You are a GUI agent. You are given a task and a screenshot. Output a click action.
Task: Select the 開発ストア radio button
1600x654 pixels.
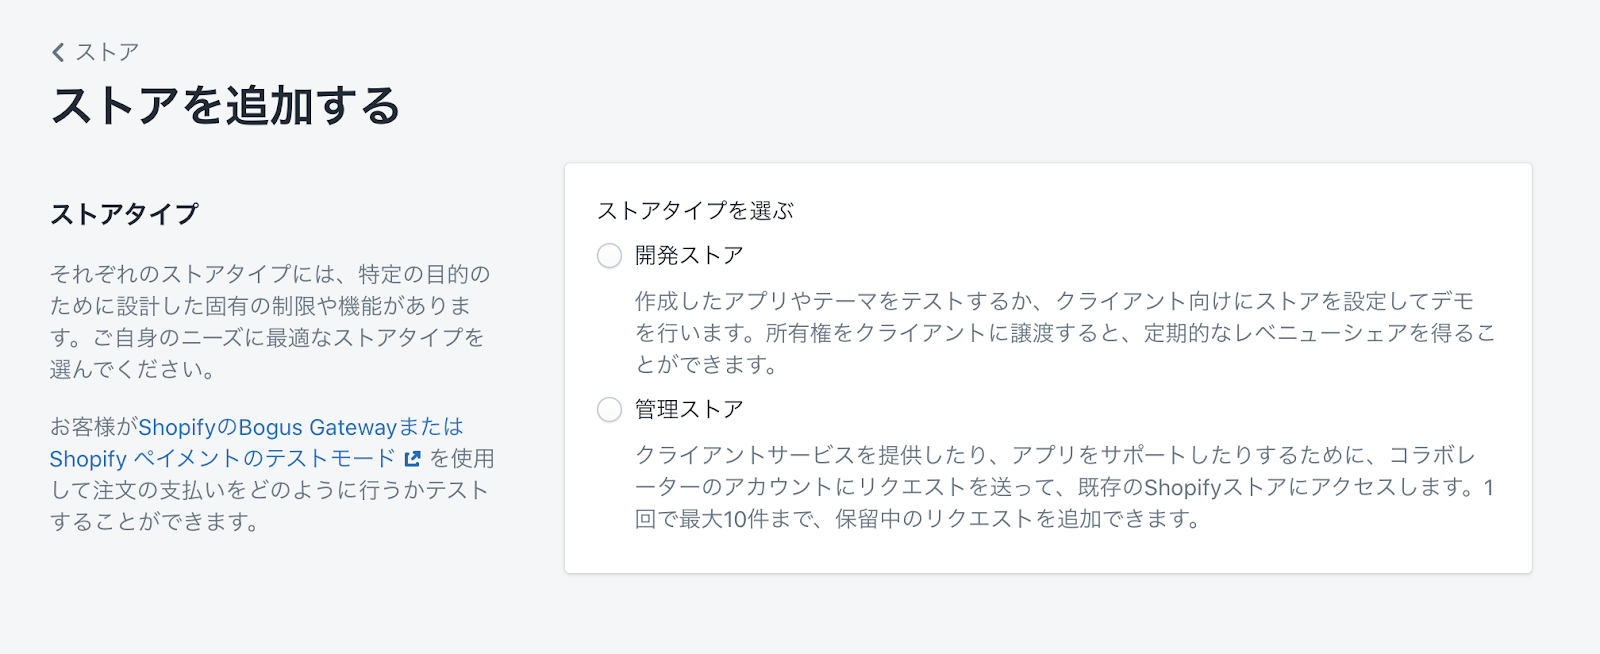pos(609,256)
